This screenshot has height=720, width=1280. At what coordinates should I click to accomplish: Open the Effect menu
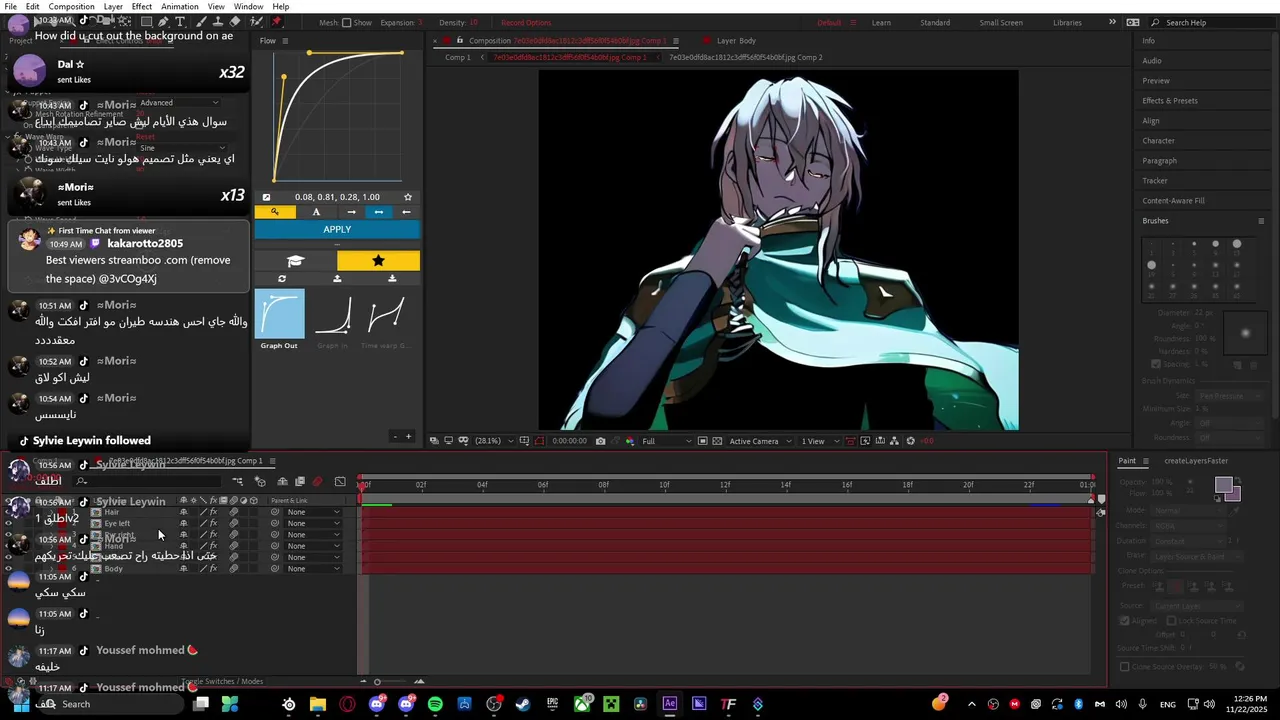142,7
